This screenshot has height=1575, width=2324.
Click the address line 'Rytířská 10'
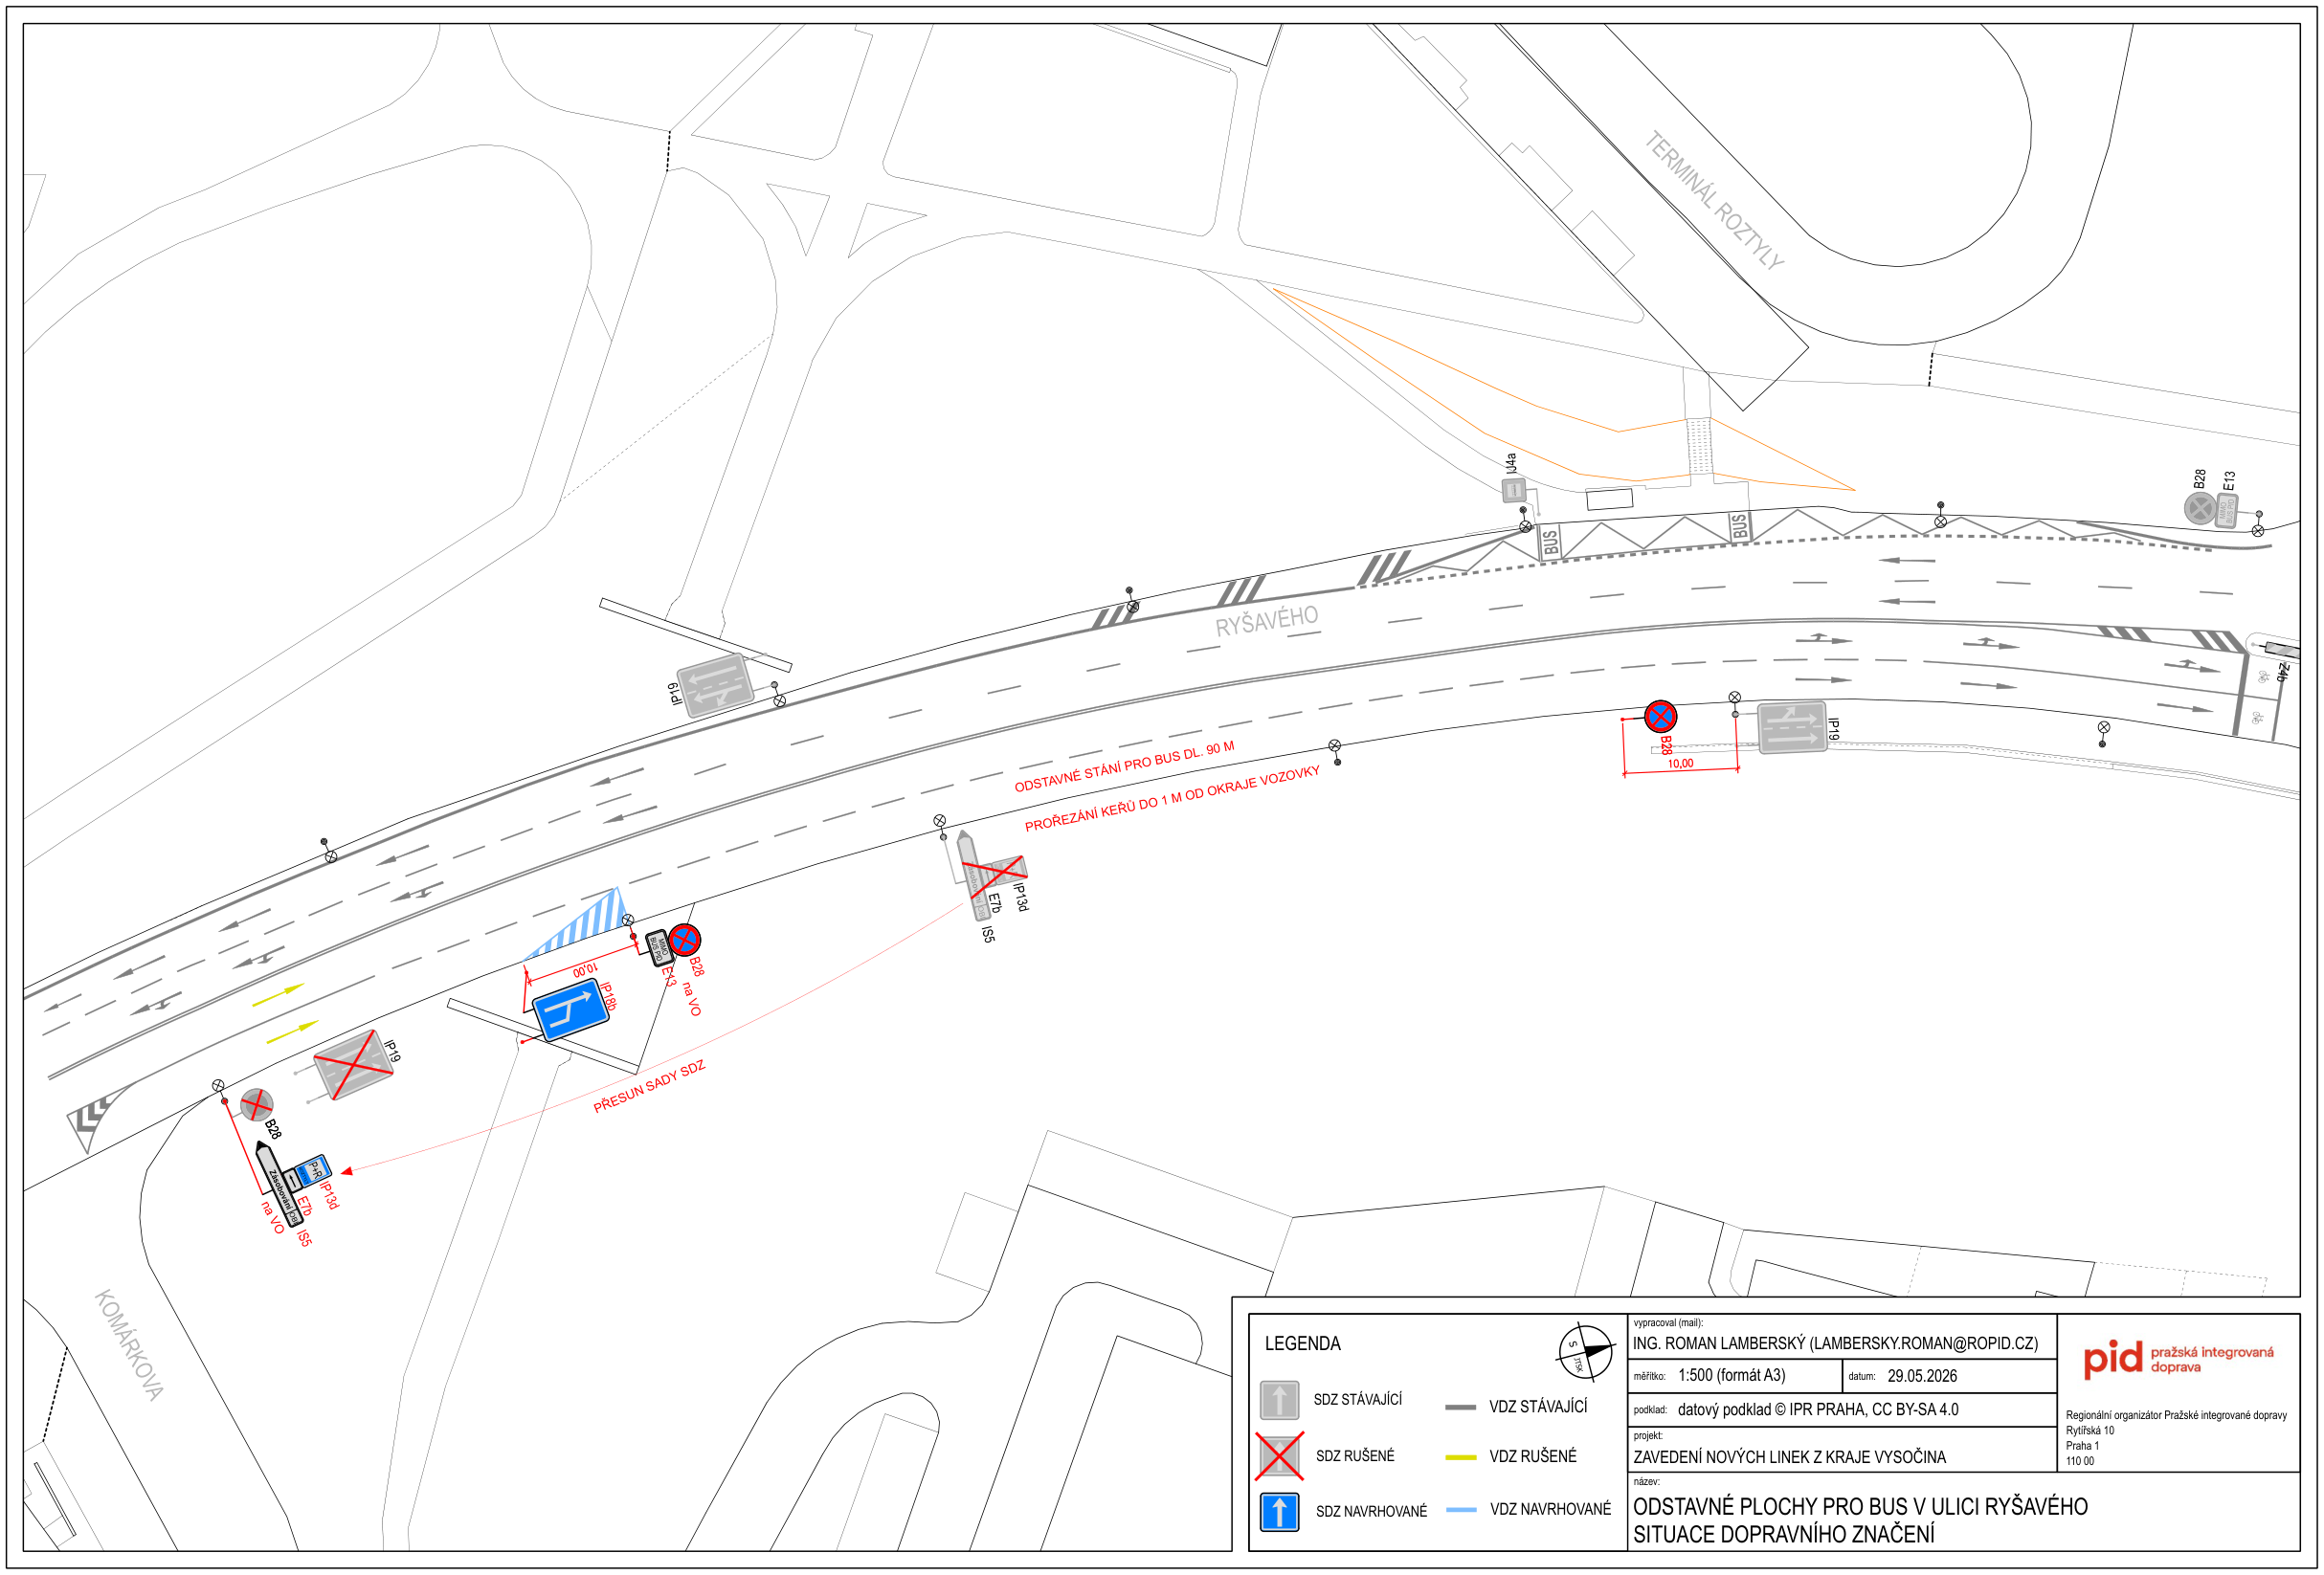tap(2090, 1430)
